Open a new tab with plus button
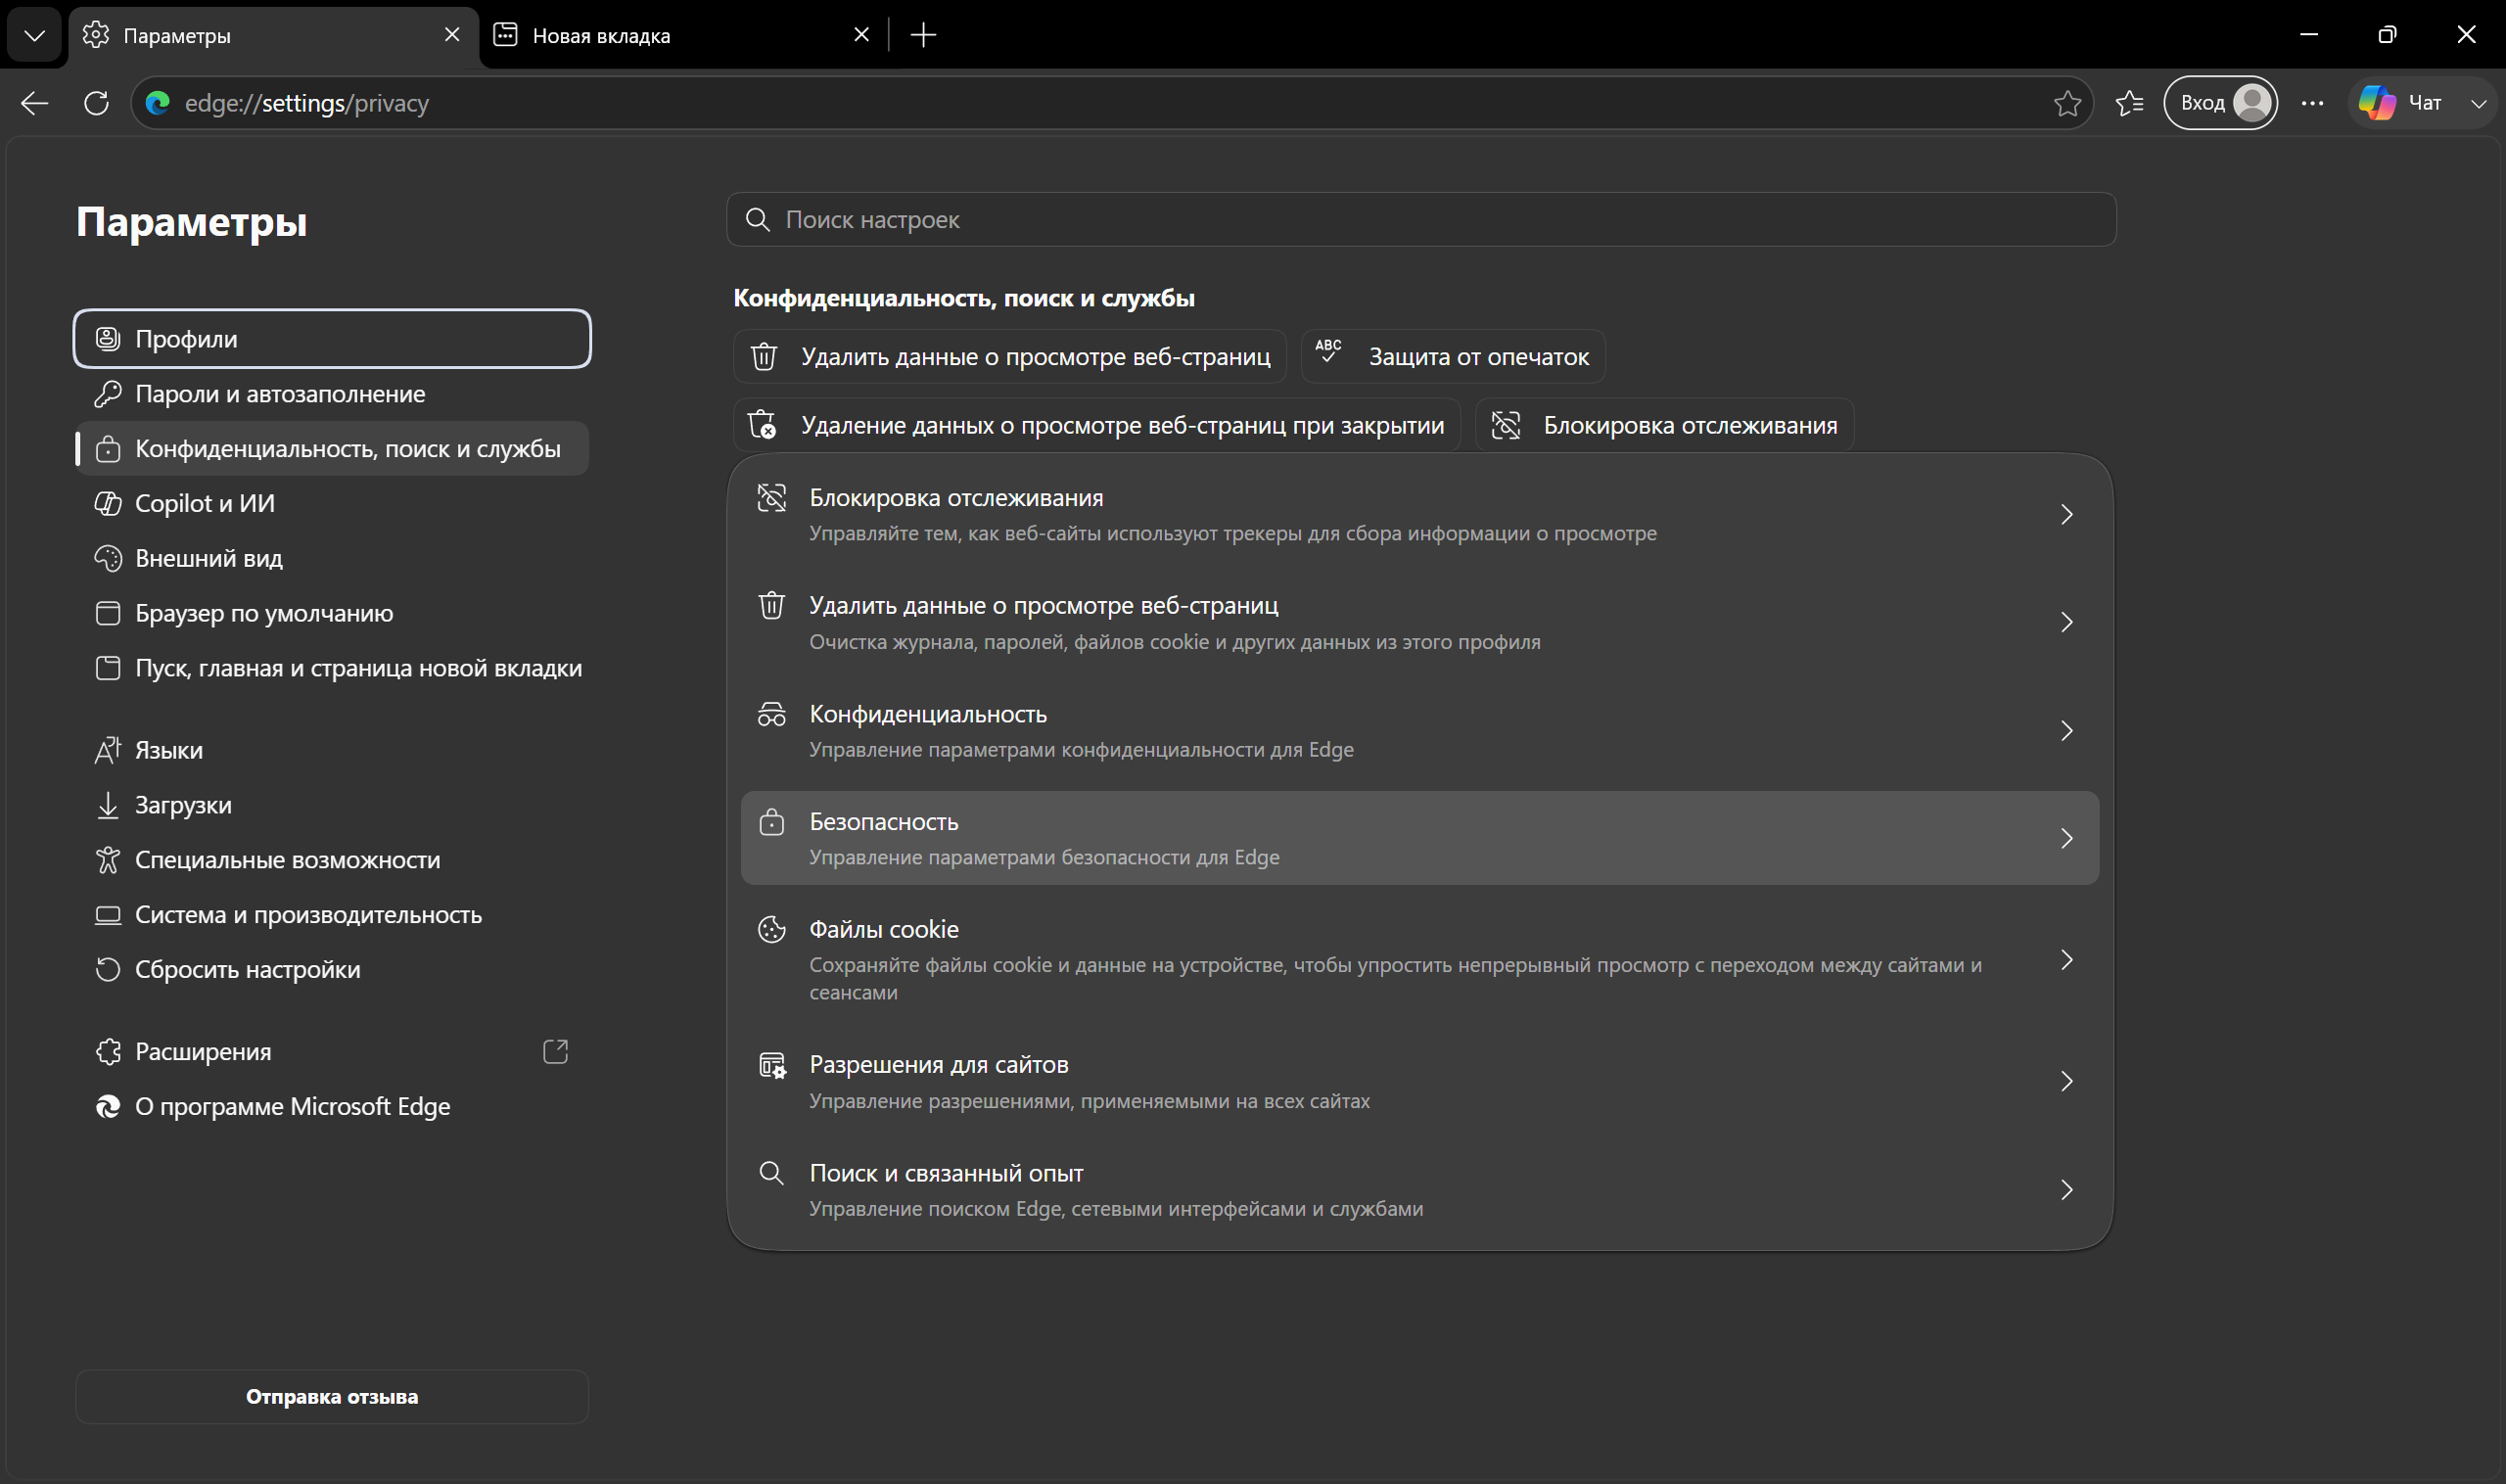This screenshot has width=2506, height=1484. click(924, 35)
